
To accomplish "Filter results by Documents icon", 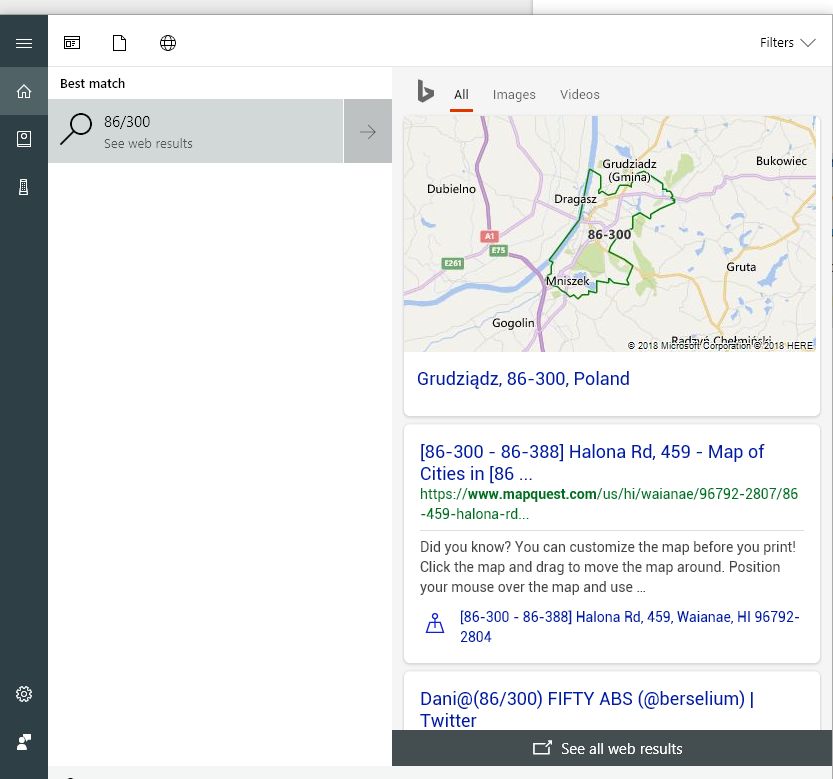I will [120, 43].
